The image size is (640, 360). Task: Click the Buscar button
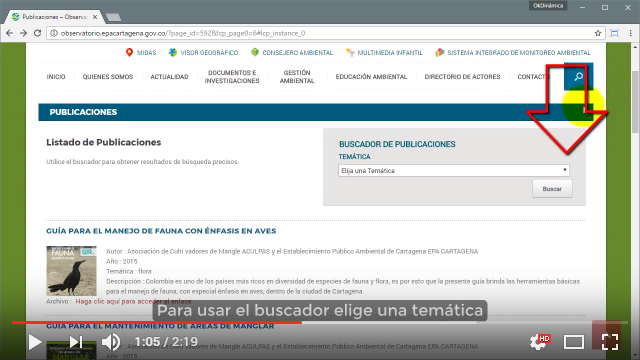552,189
